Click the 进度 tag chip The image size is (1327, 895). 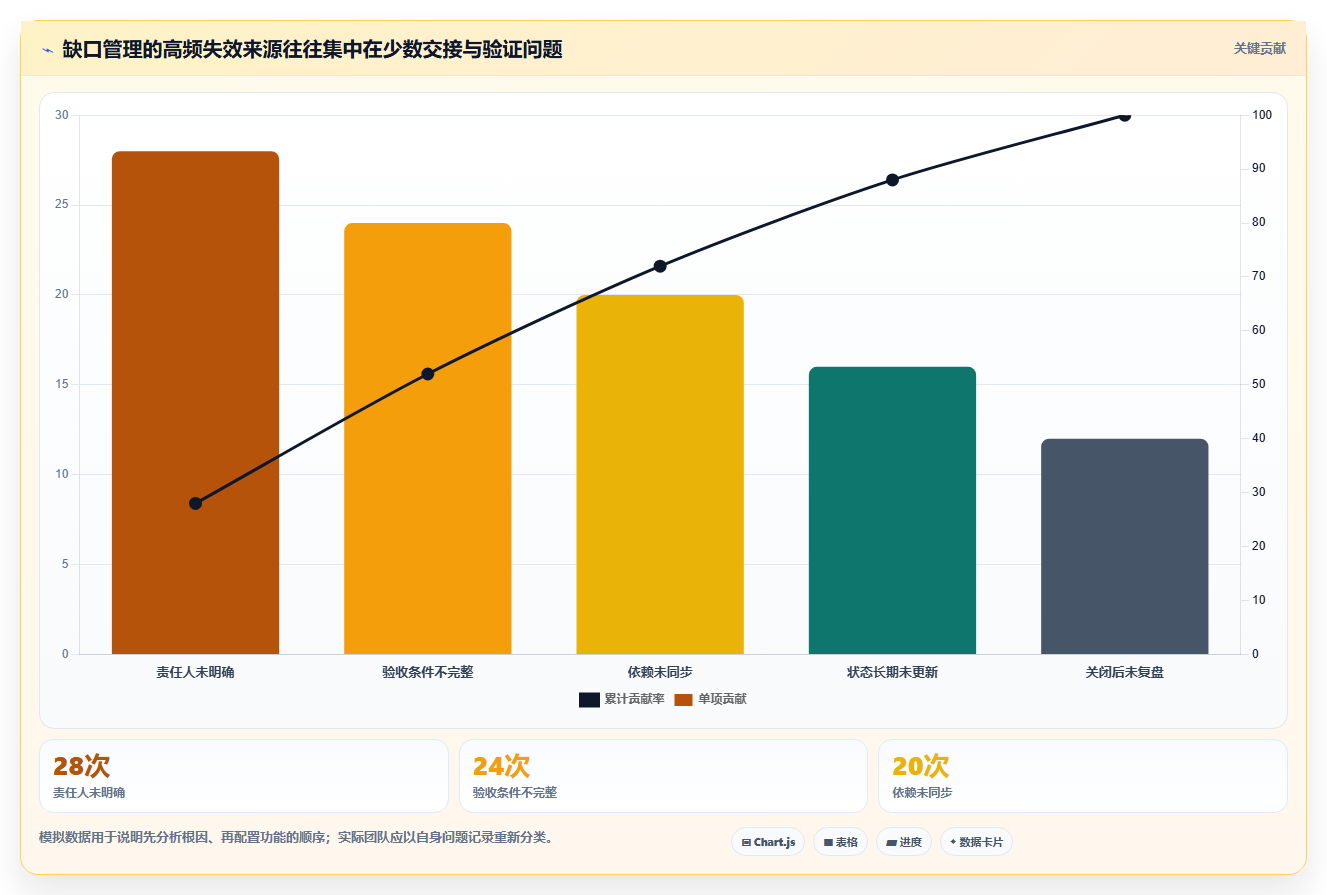pyautogui.click(x=903, y=842)
